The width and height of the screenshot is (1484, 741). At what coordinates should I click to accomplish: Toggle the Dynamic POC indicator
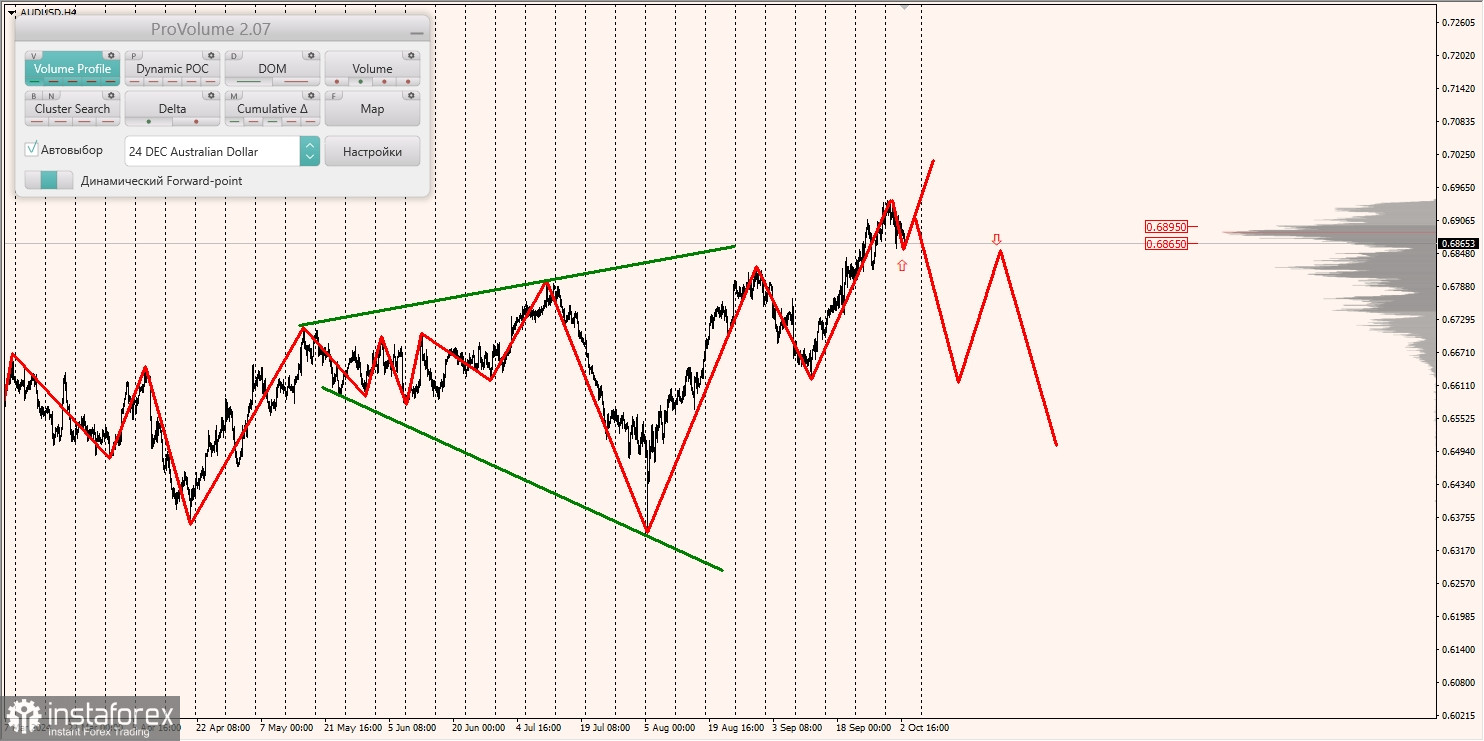click(172, 69)
